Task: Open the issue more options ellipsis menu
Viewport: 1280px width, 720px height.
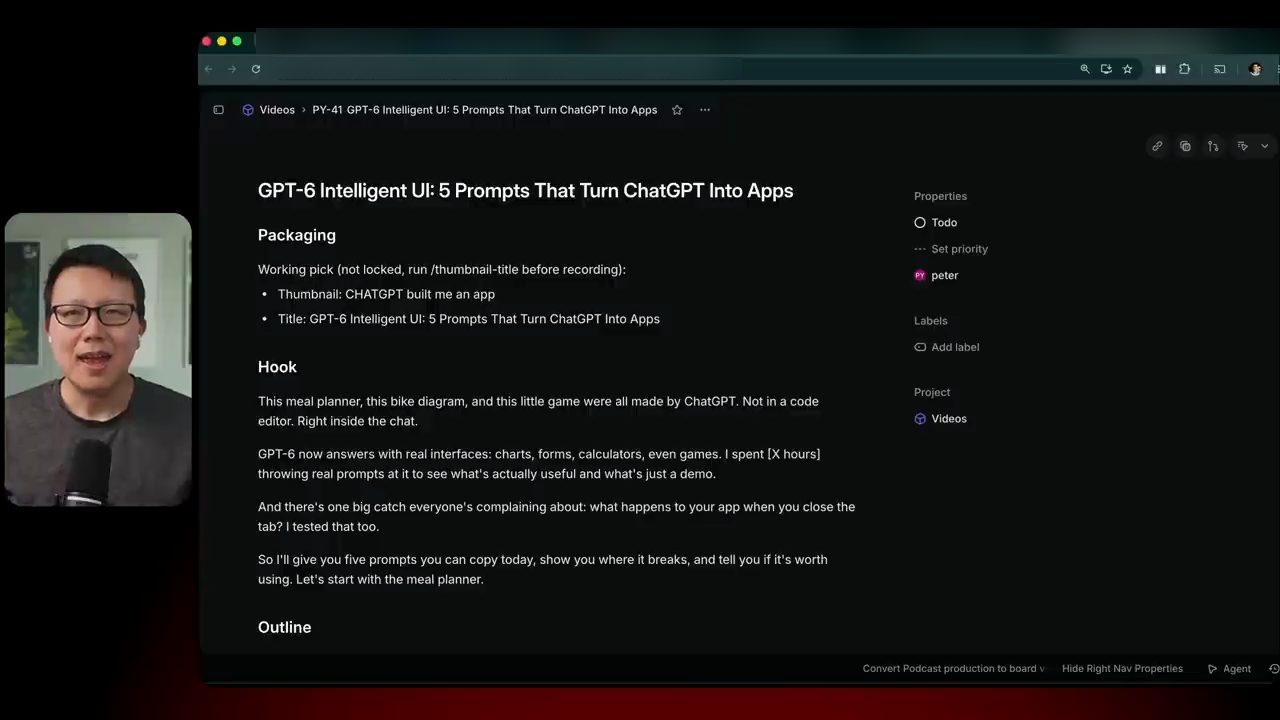Action: pos(705,110)
